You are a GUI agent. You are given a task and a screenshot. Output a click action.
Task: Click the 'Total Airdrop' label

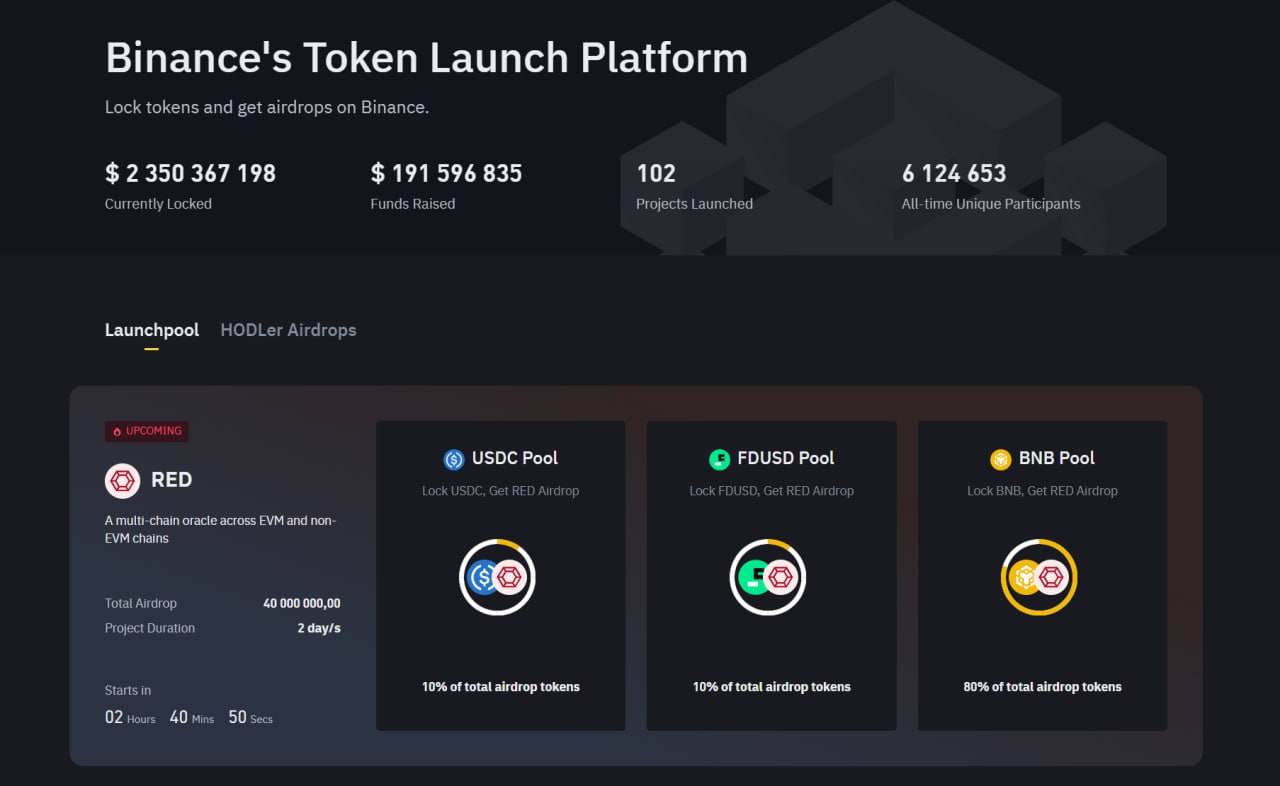(141, 604)
